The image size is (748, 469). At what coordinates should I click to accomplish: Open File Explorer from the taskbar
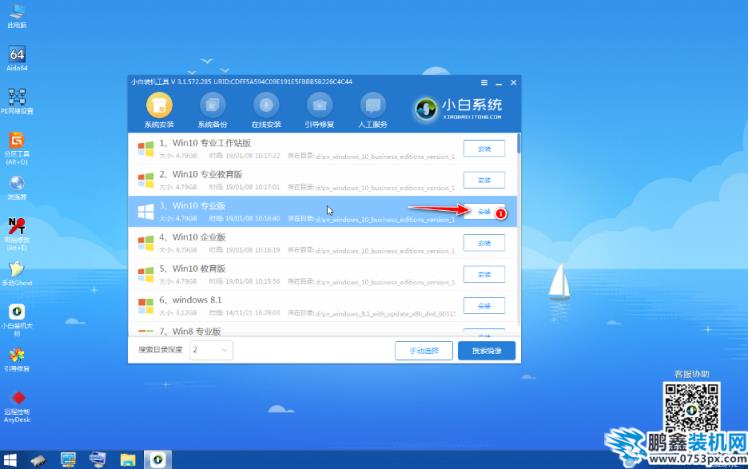click(128, 460)
